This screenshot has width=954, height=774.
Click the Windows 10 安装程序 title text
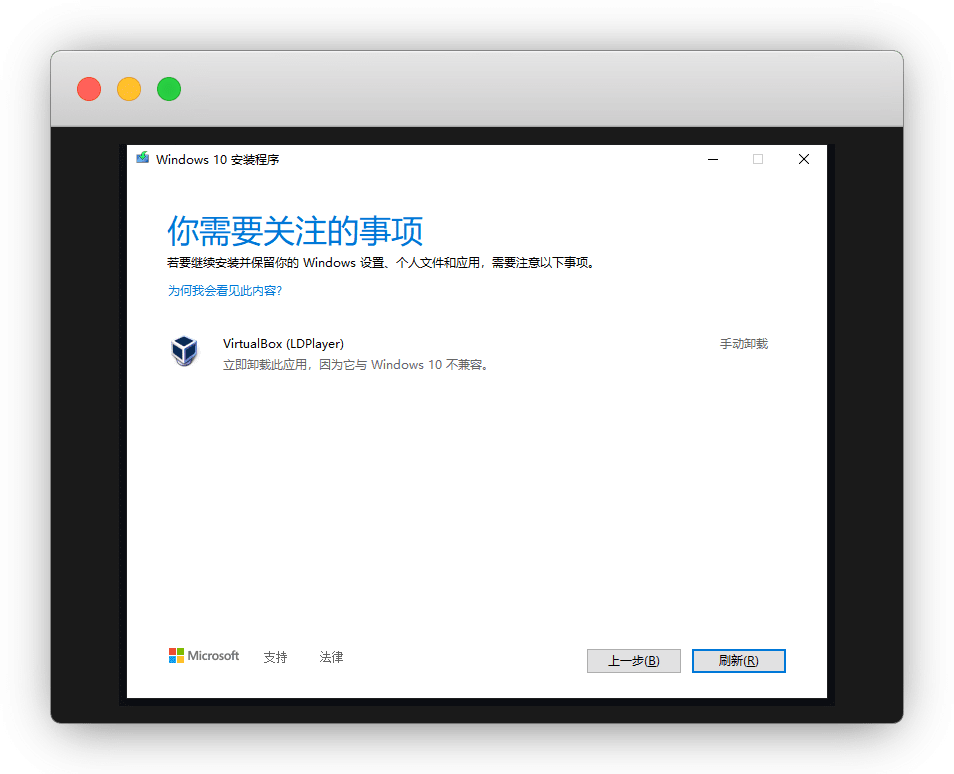pos(218,160)
